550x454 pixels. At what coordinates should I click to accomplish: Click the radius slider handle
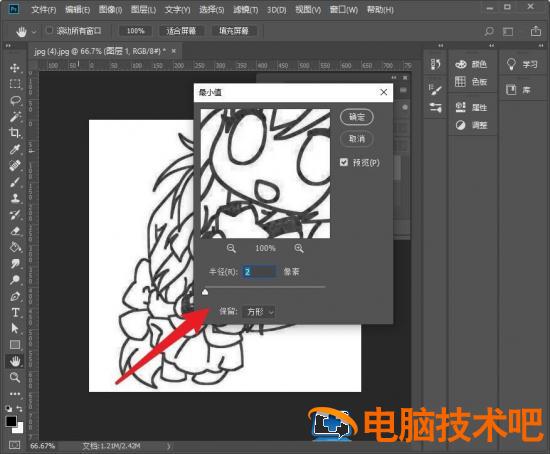205,292
